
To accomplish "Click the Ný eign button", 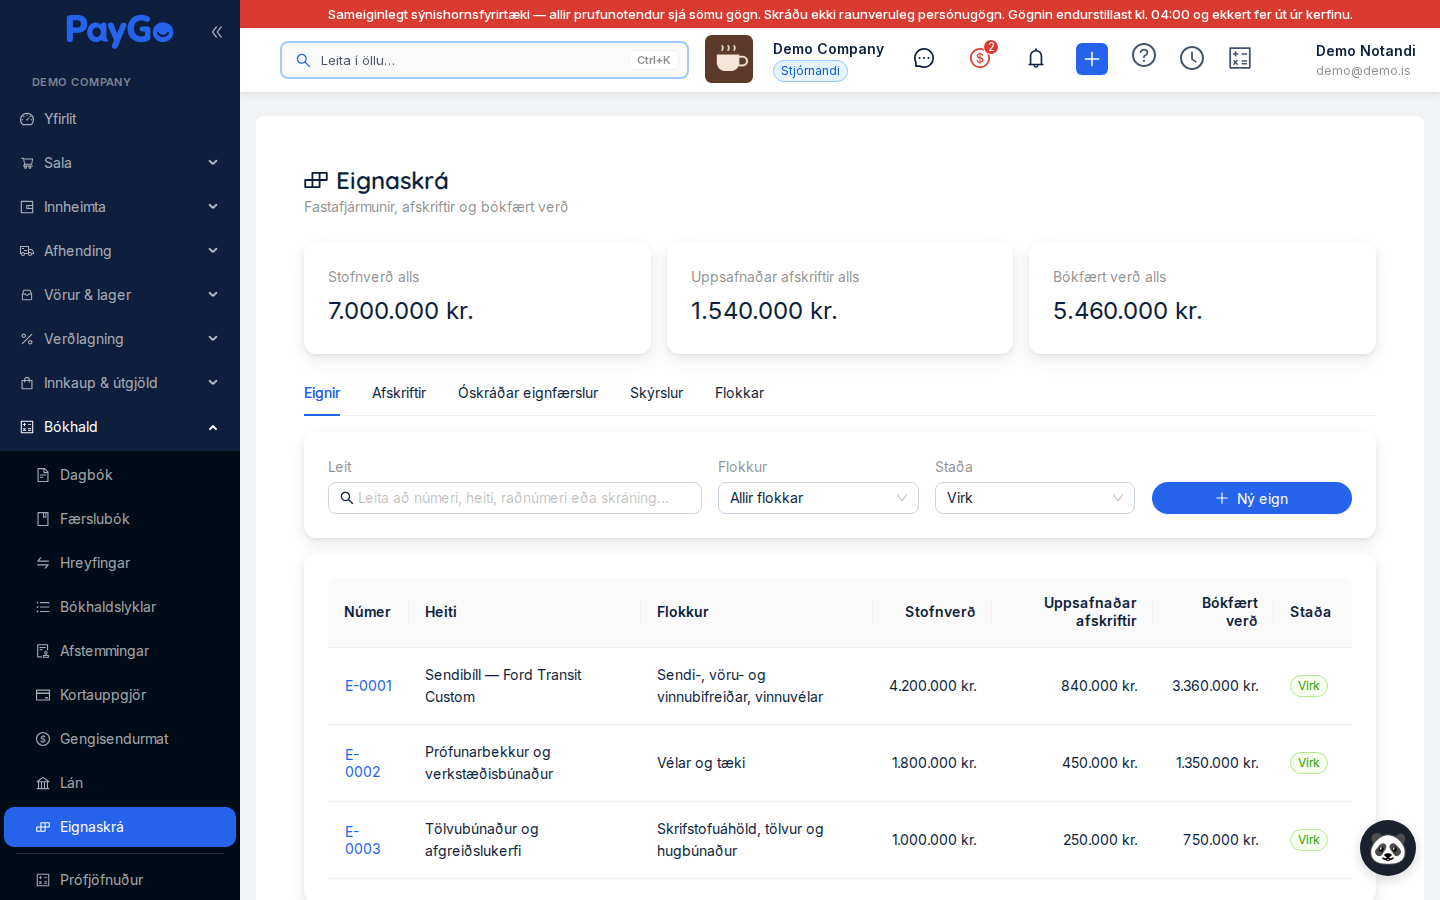I will pyautogui.click(x=1252, y=498).
